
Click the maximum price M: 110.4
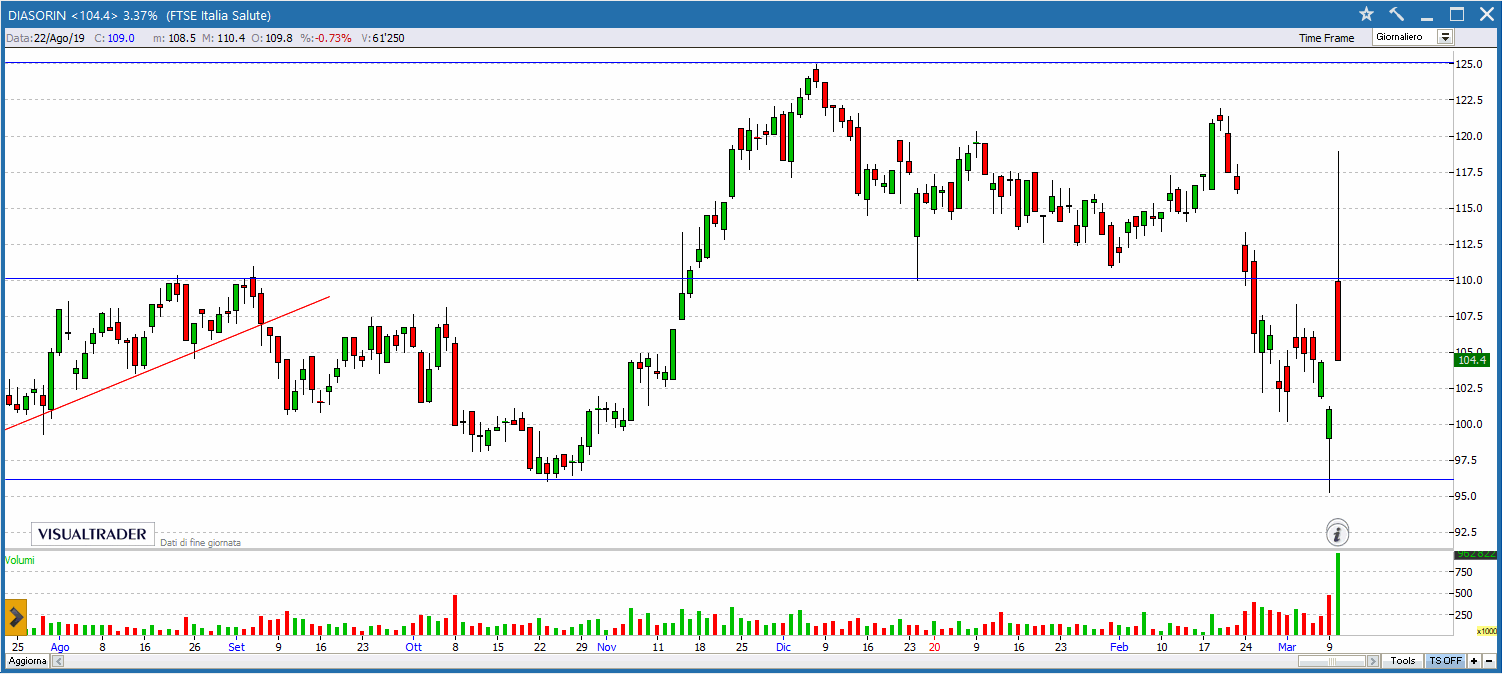pos(223,38)
